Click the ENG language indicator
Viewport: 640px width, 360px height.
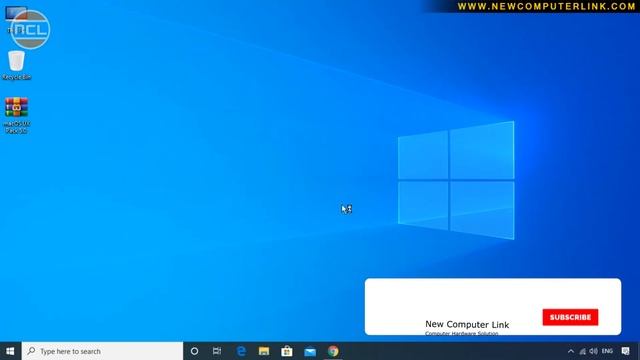pyautogui.click(x=607, y=351)
